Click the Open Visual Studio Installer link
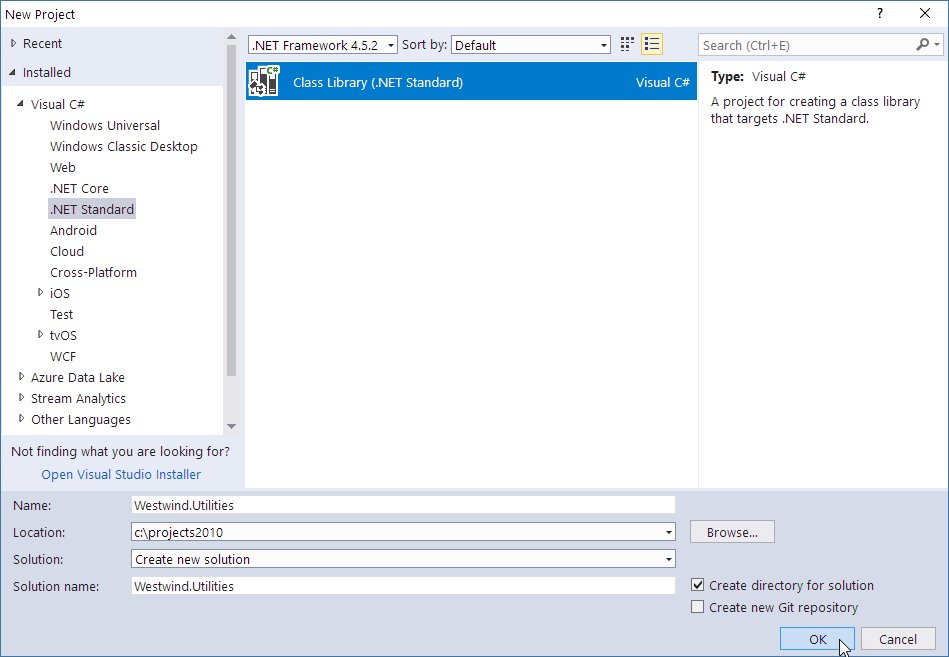The image size is (949, 657). pyautogui.click(x=120, y=474)
